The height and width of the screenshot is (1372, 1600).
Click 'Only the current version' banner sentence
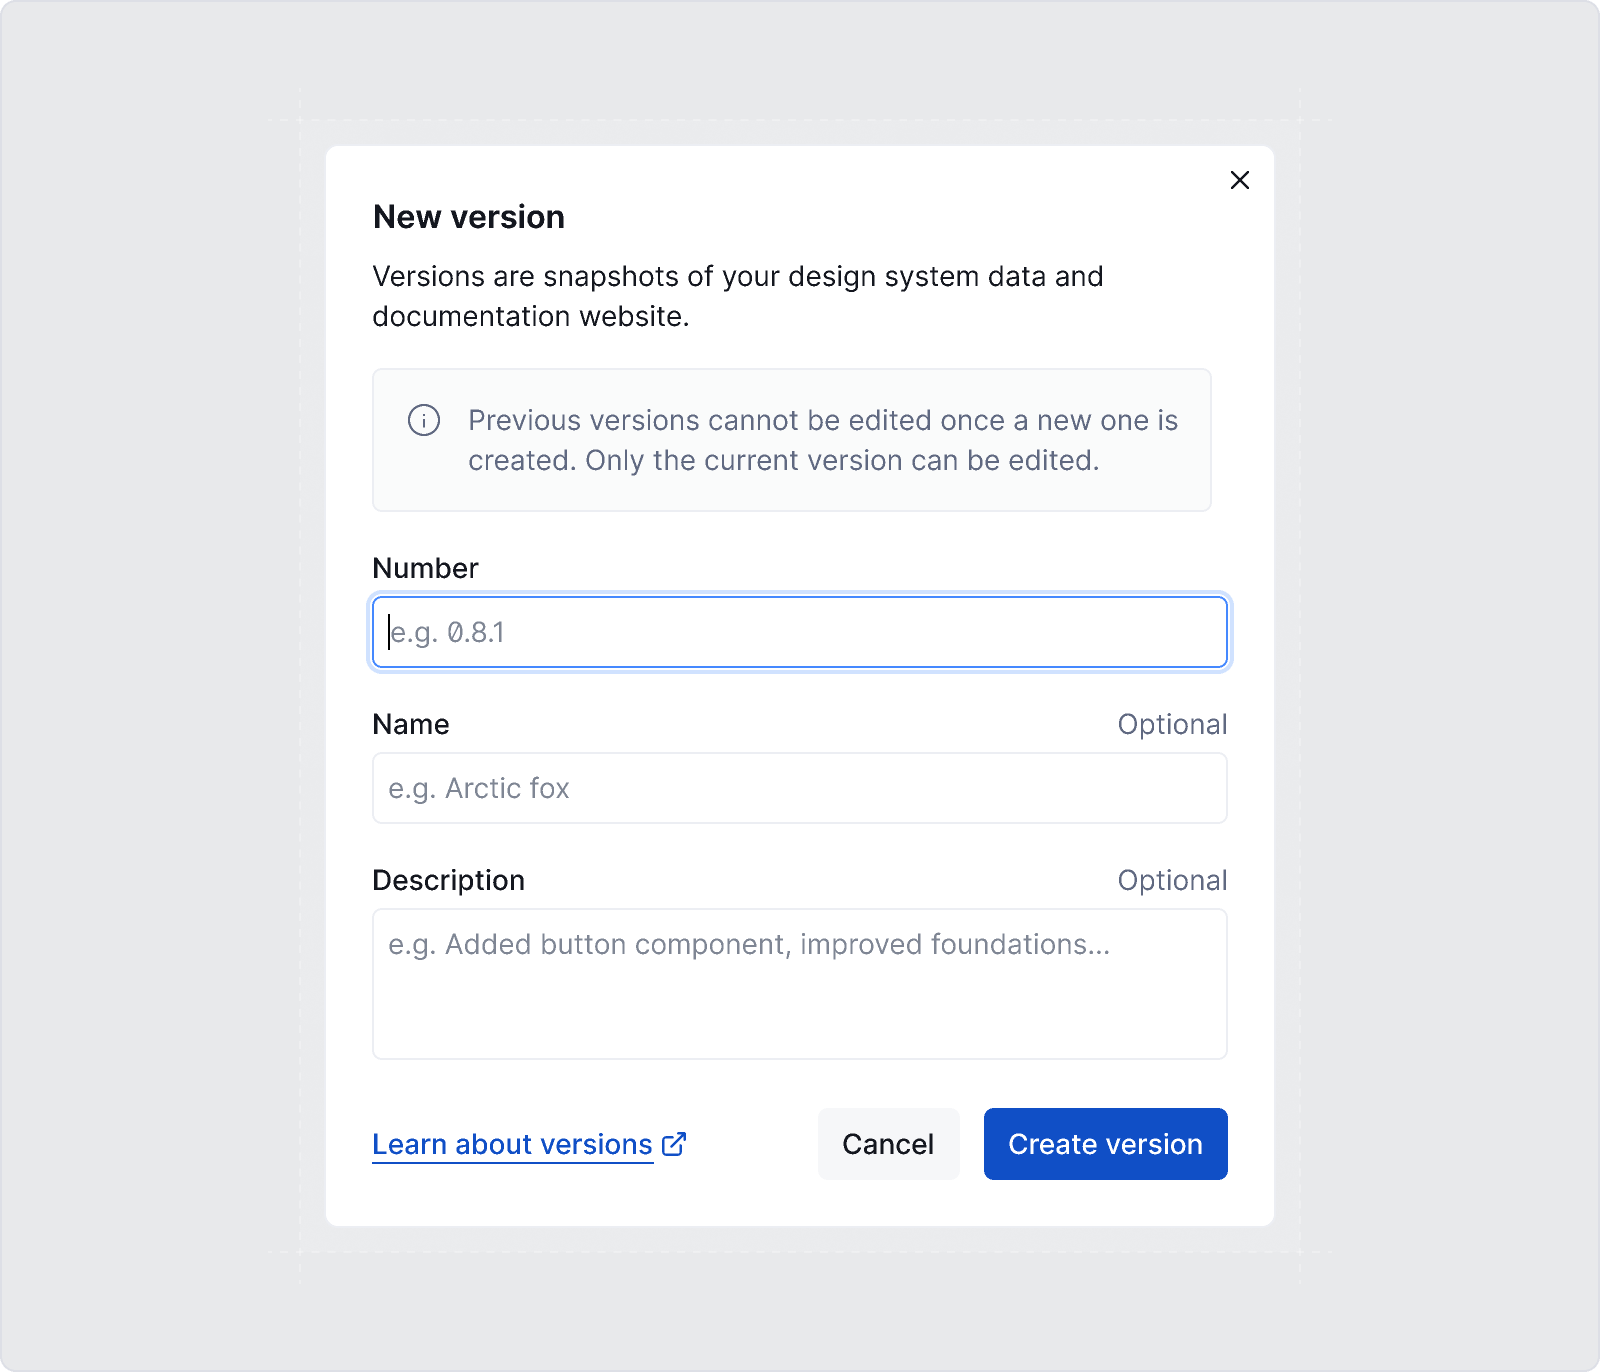pos(842,460)
